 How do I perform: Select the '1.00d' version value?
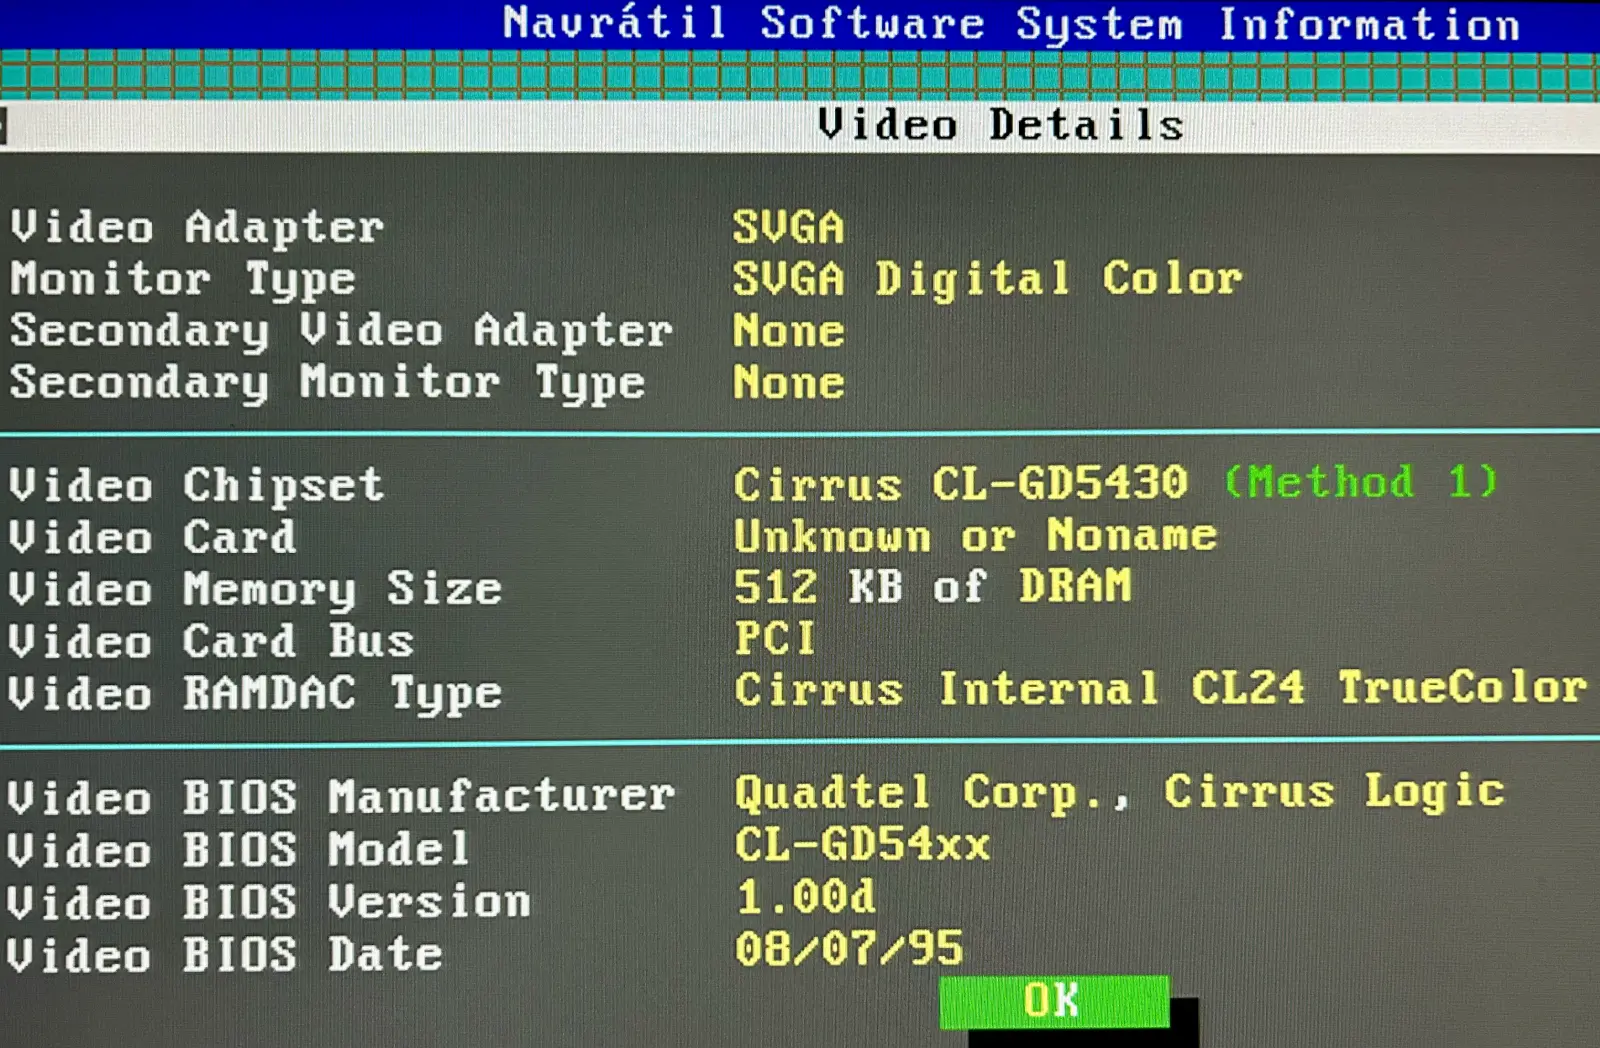(x=806, y=897)
